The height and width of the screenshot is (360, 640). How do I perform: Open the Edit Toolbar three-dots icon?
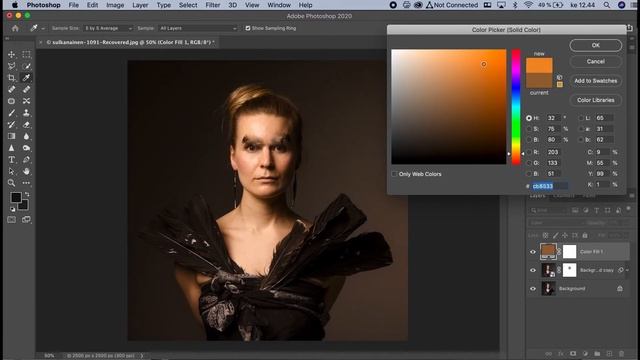click(27, 183)
